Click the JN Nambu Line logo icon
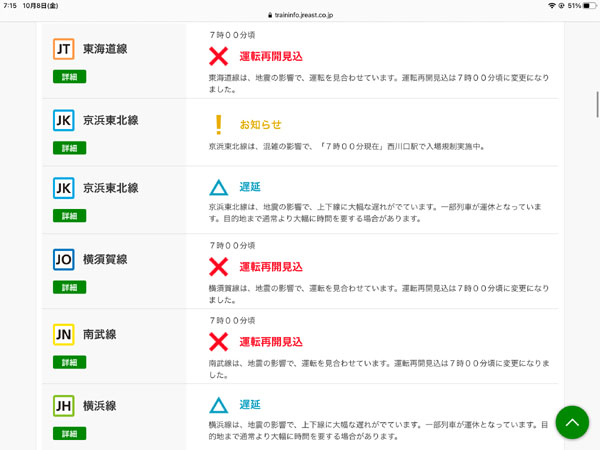The image size is (600, 450). pos(64,334)
